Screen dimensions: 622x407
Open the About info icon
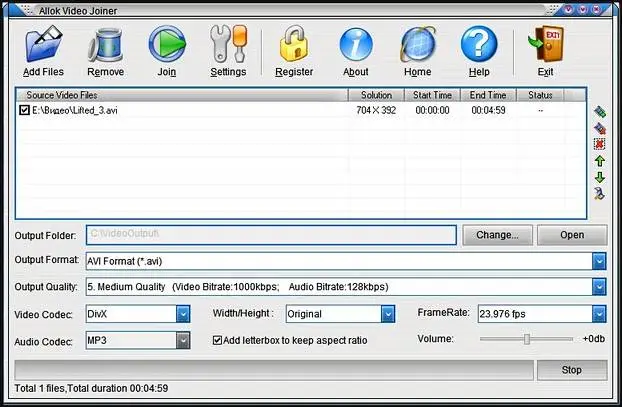pos(356,44)
